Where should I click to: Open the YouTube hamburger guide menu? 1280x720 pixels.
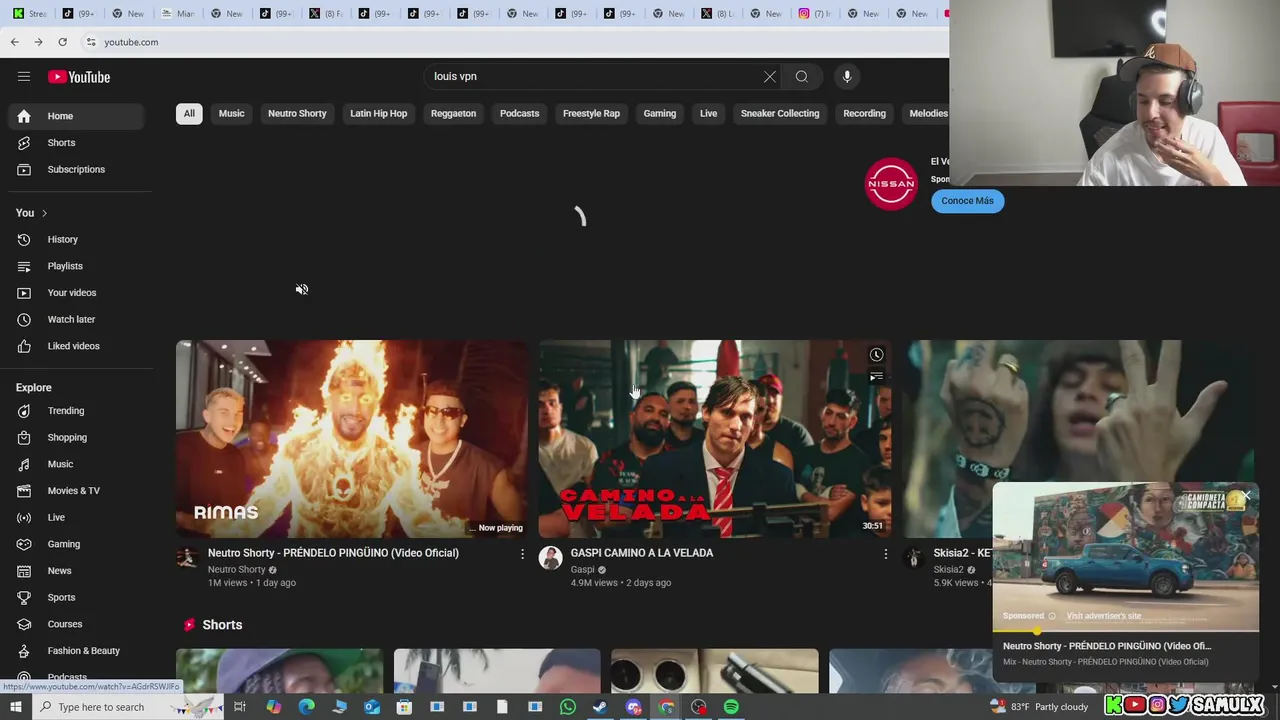pos(24,77)
